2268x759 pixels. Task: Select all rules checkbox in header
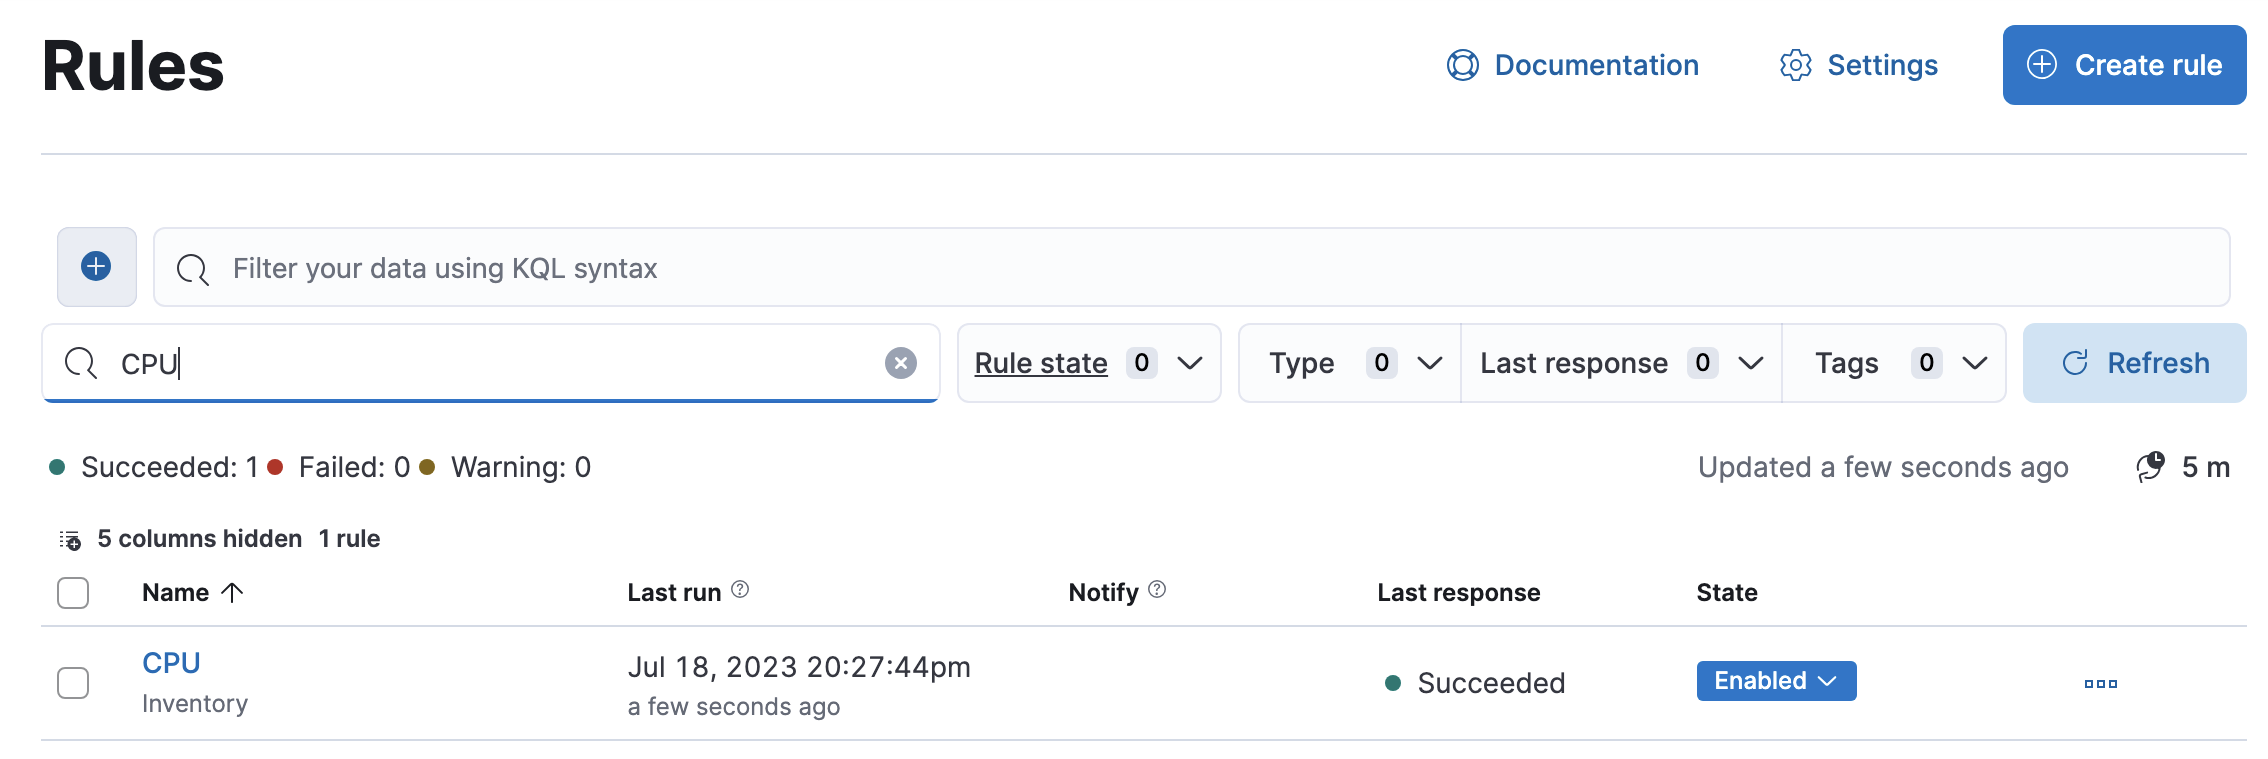[x=73, y=593]
